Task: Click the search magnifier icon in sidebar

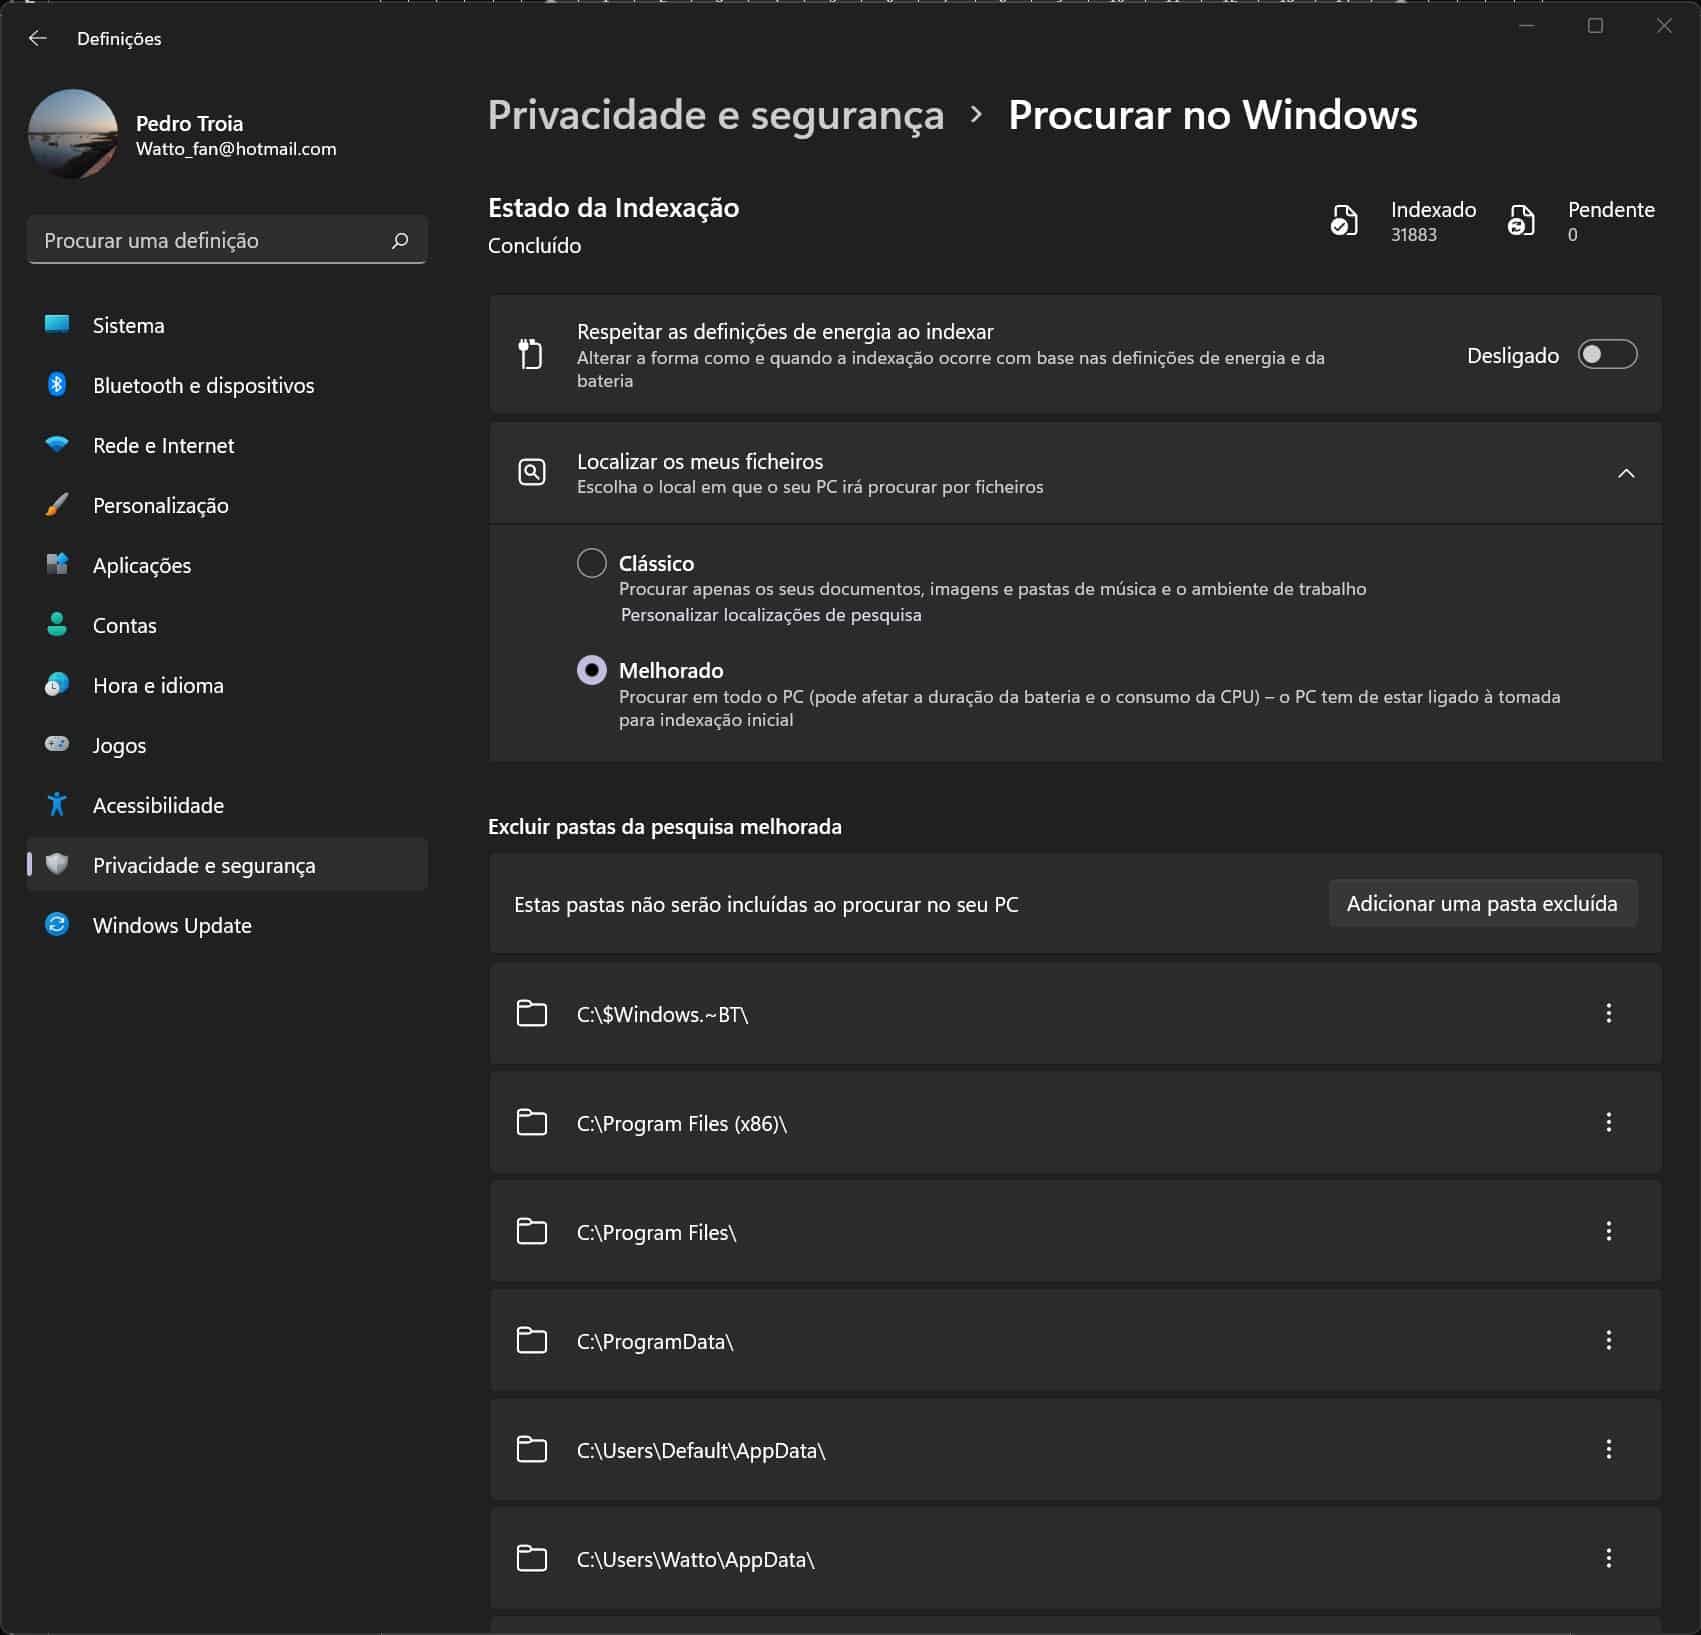Action: [x=400, y=241]
